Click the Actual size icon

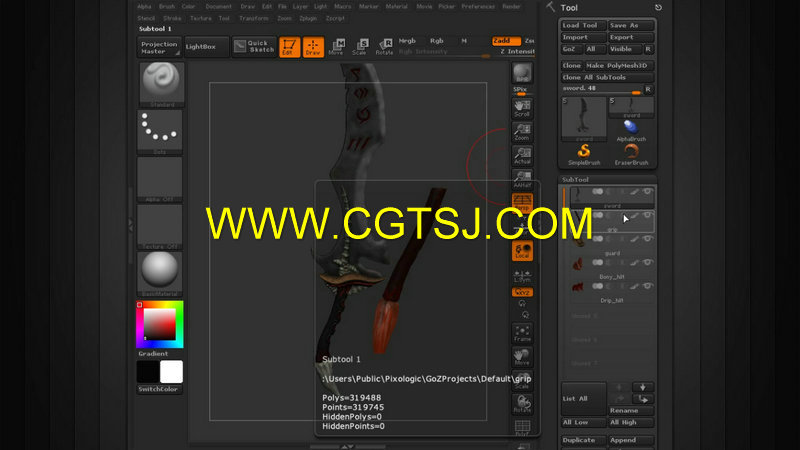[x=522, y=156]
